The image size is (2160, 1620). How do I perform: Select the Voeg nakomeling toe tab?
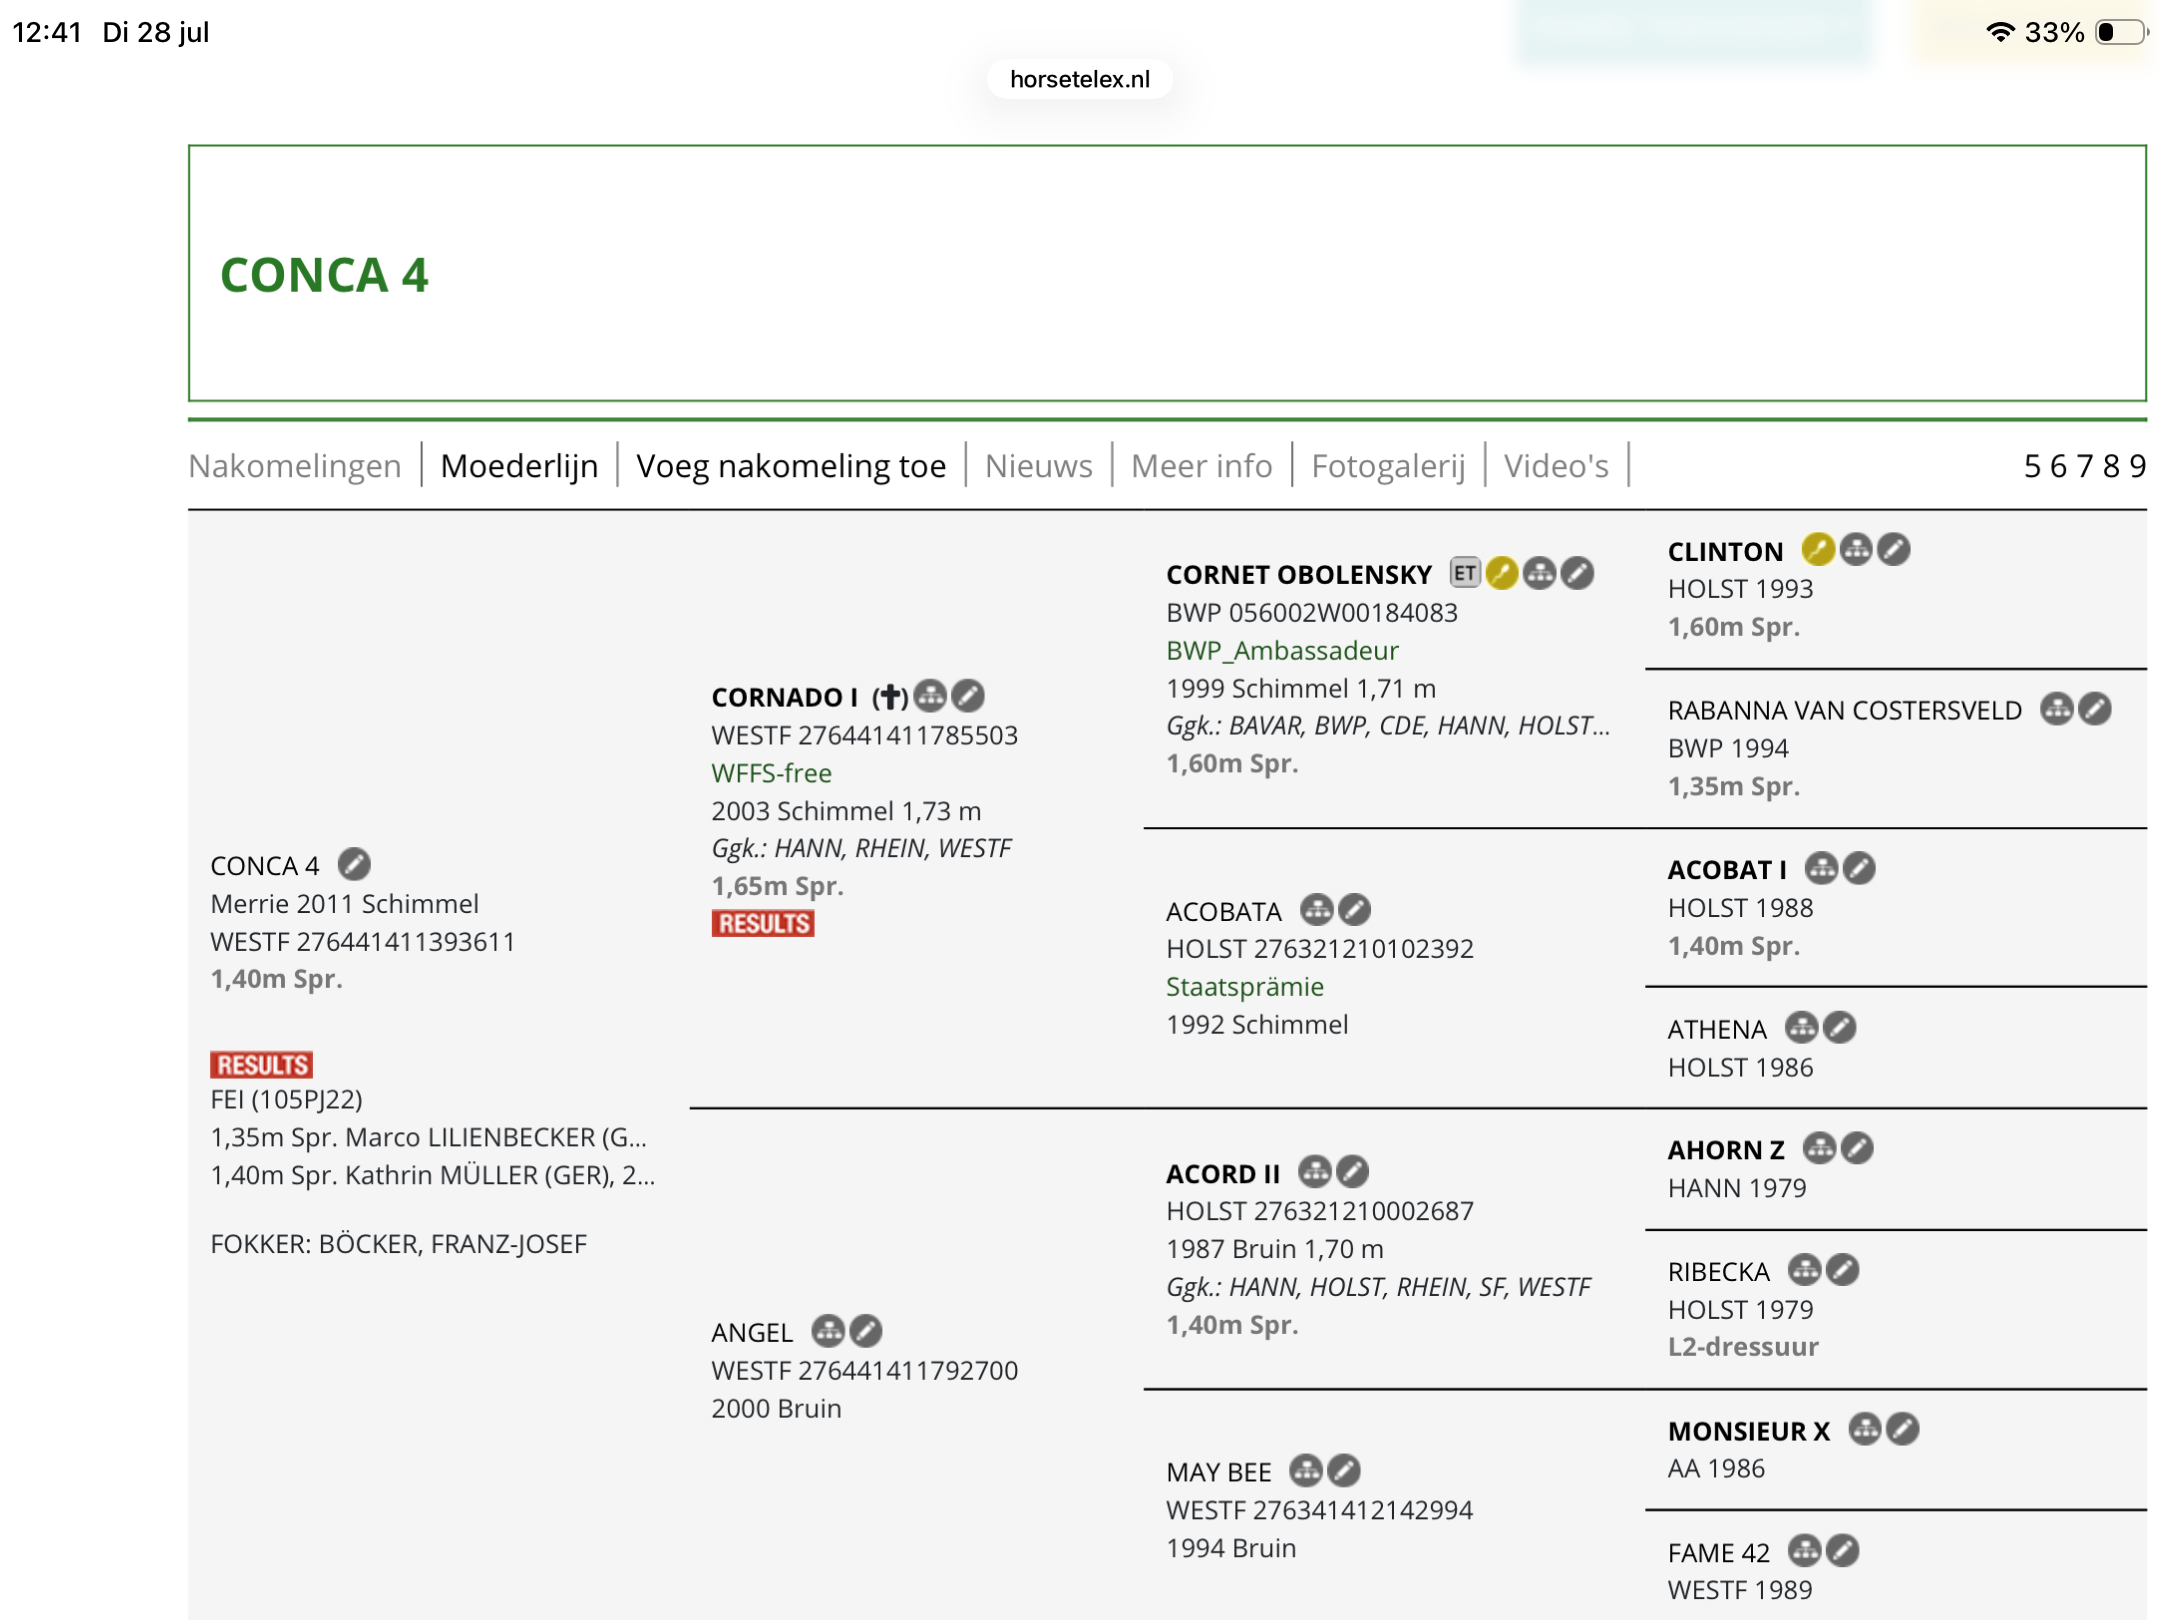(x=791, y=465)
